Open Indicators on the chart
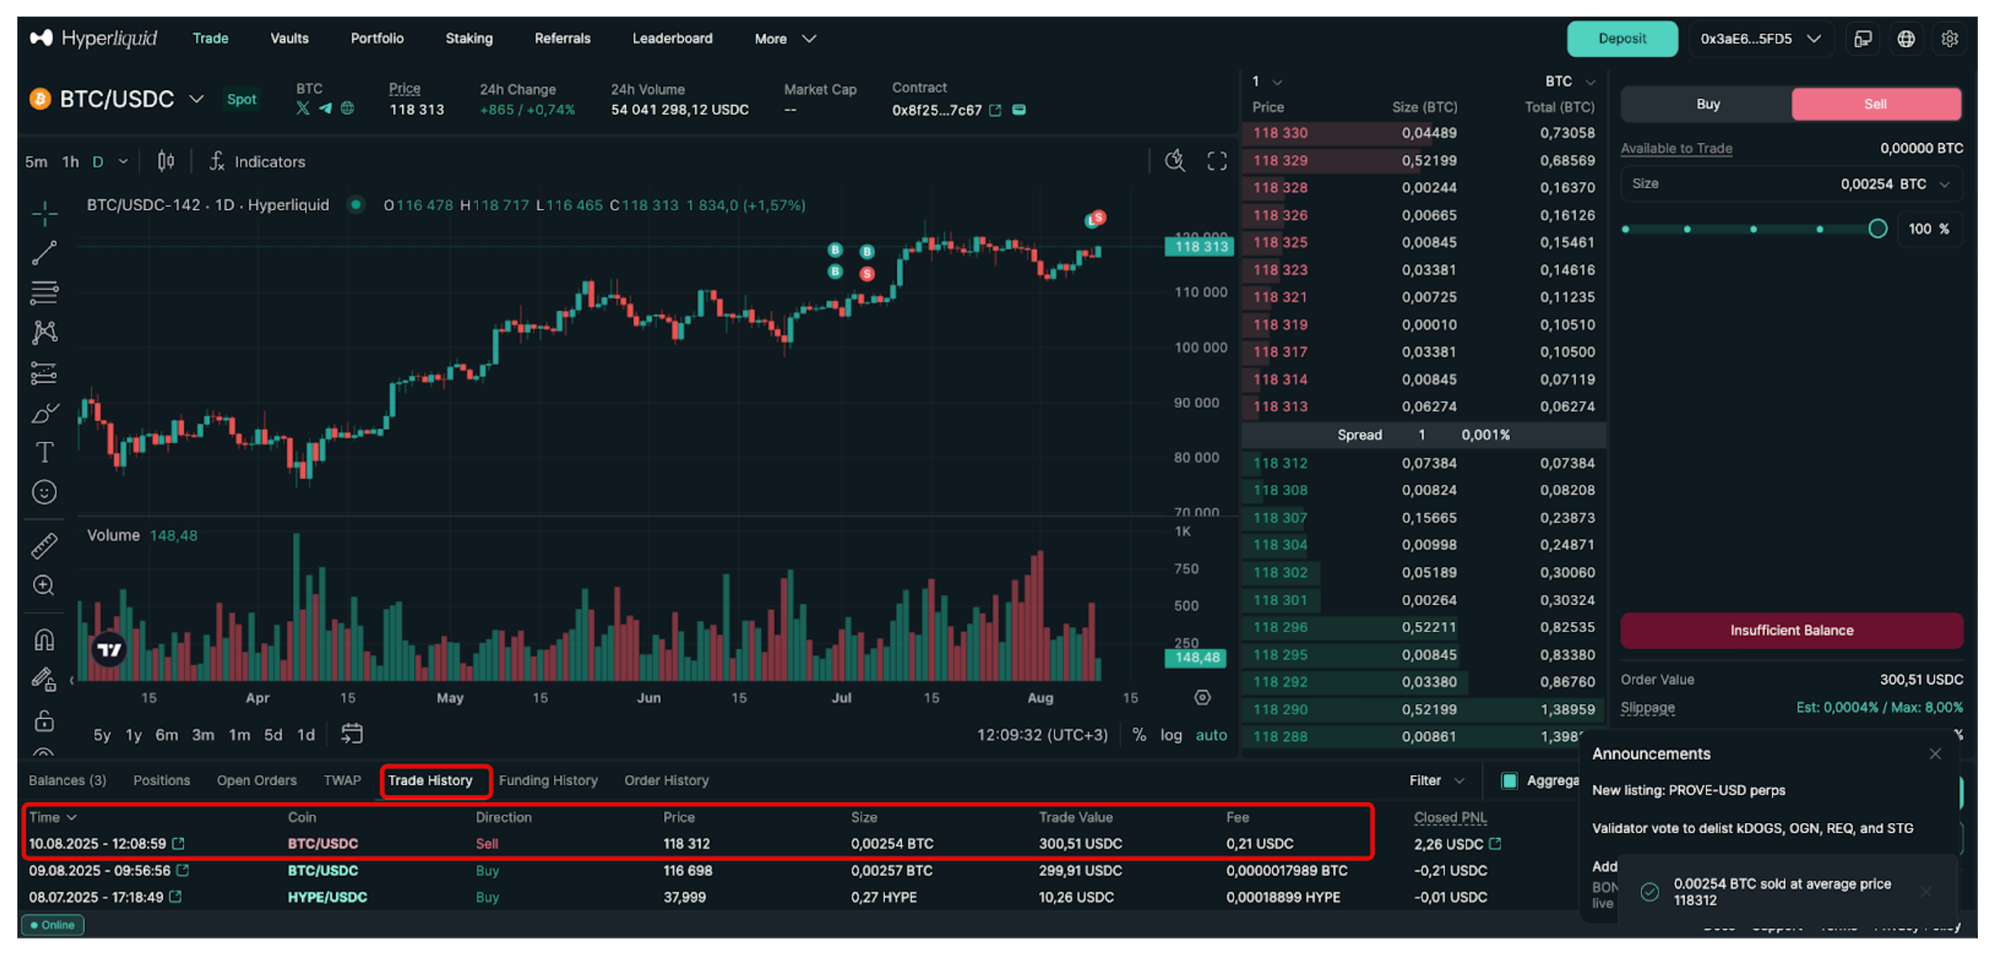 pos(257,162)
